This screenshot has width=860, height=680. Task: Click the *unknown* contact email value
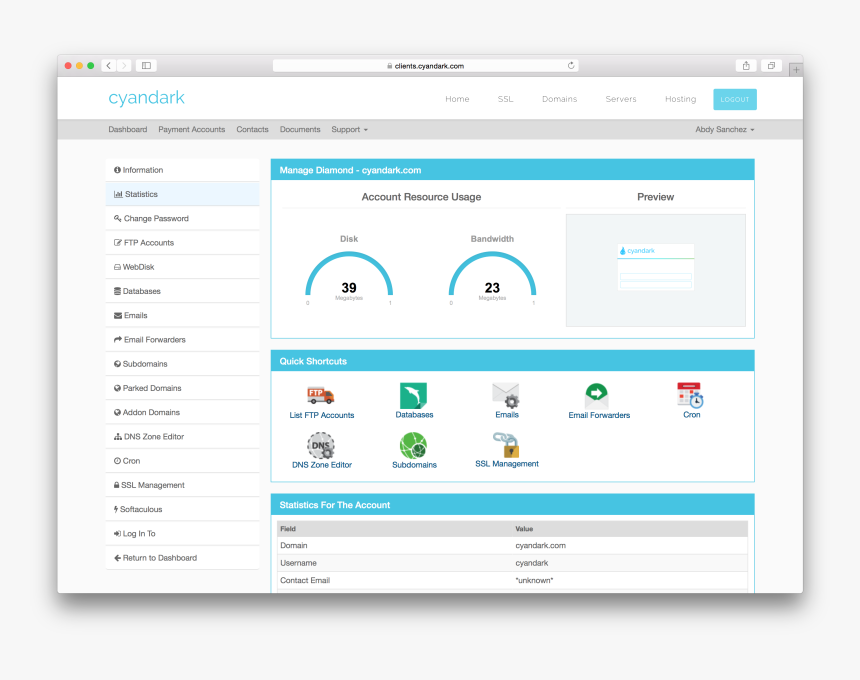tap(534, 580)
